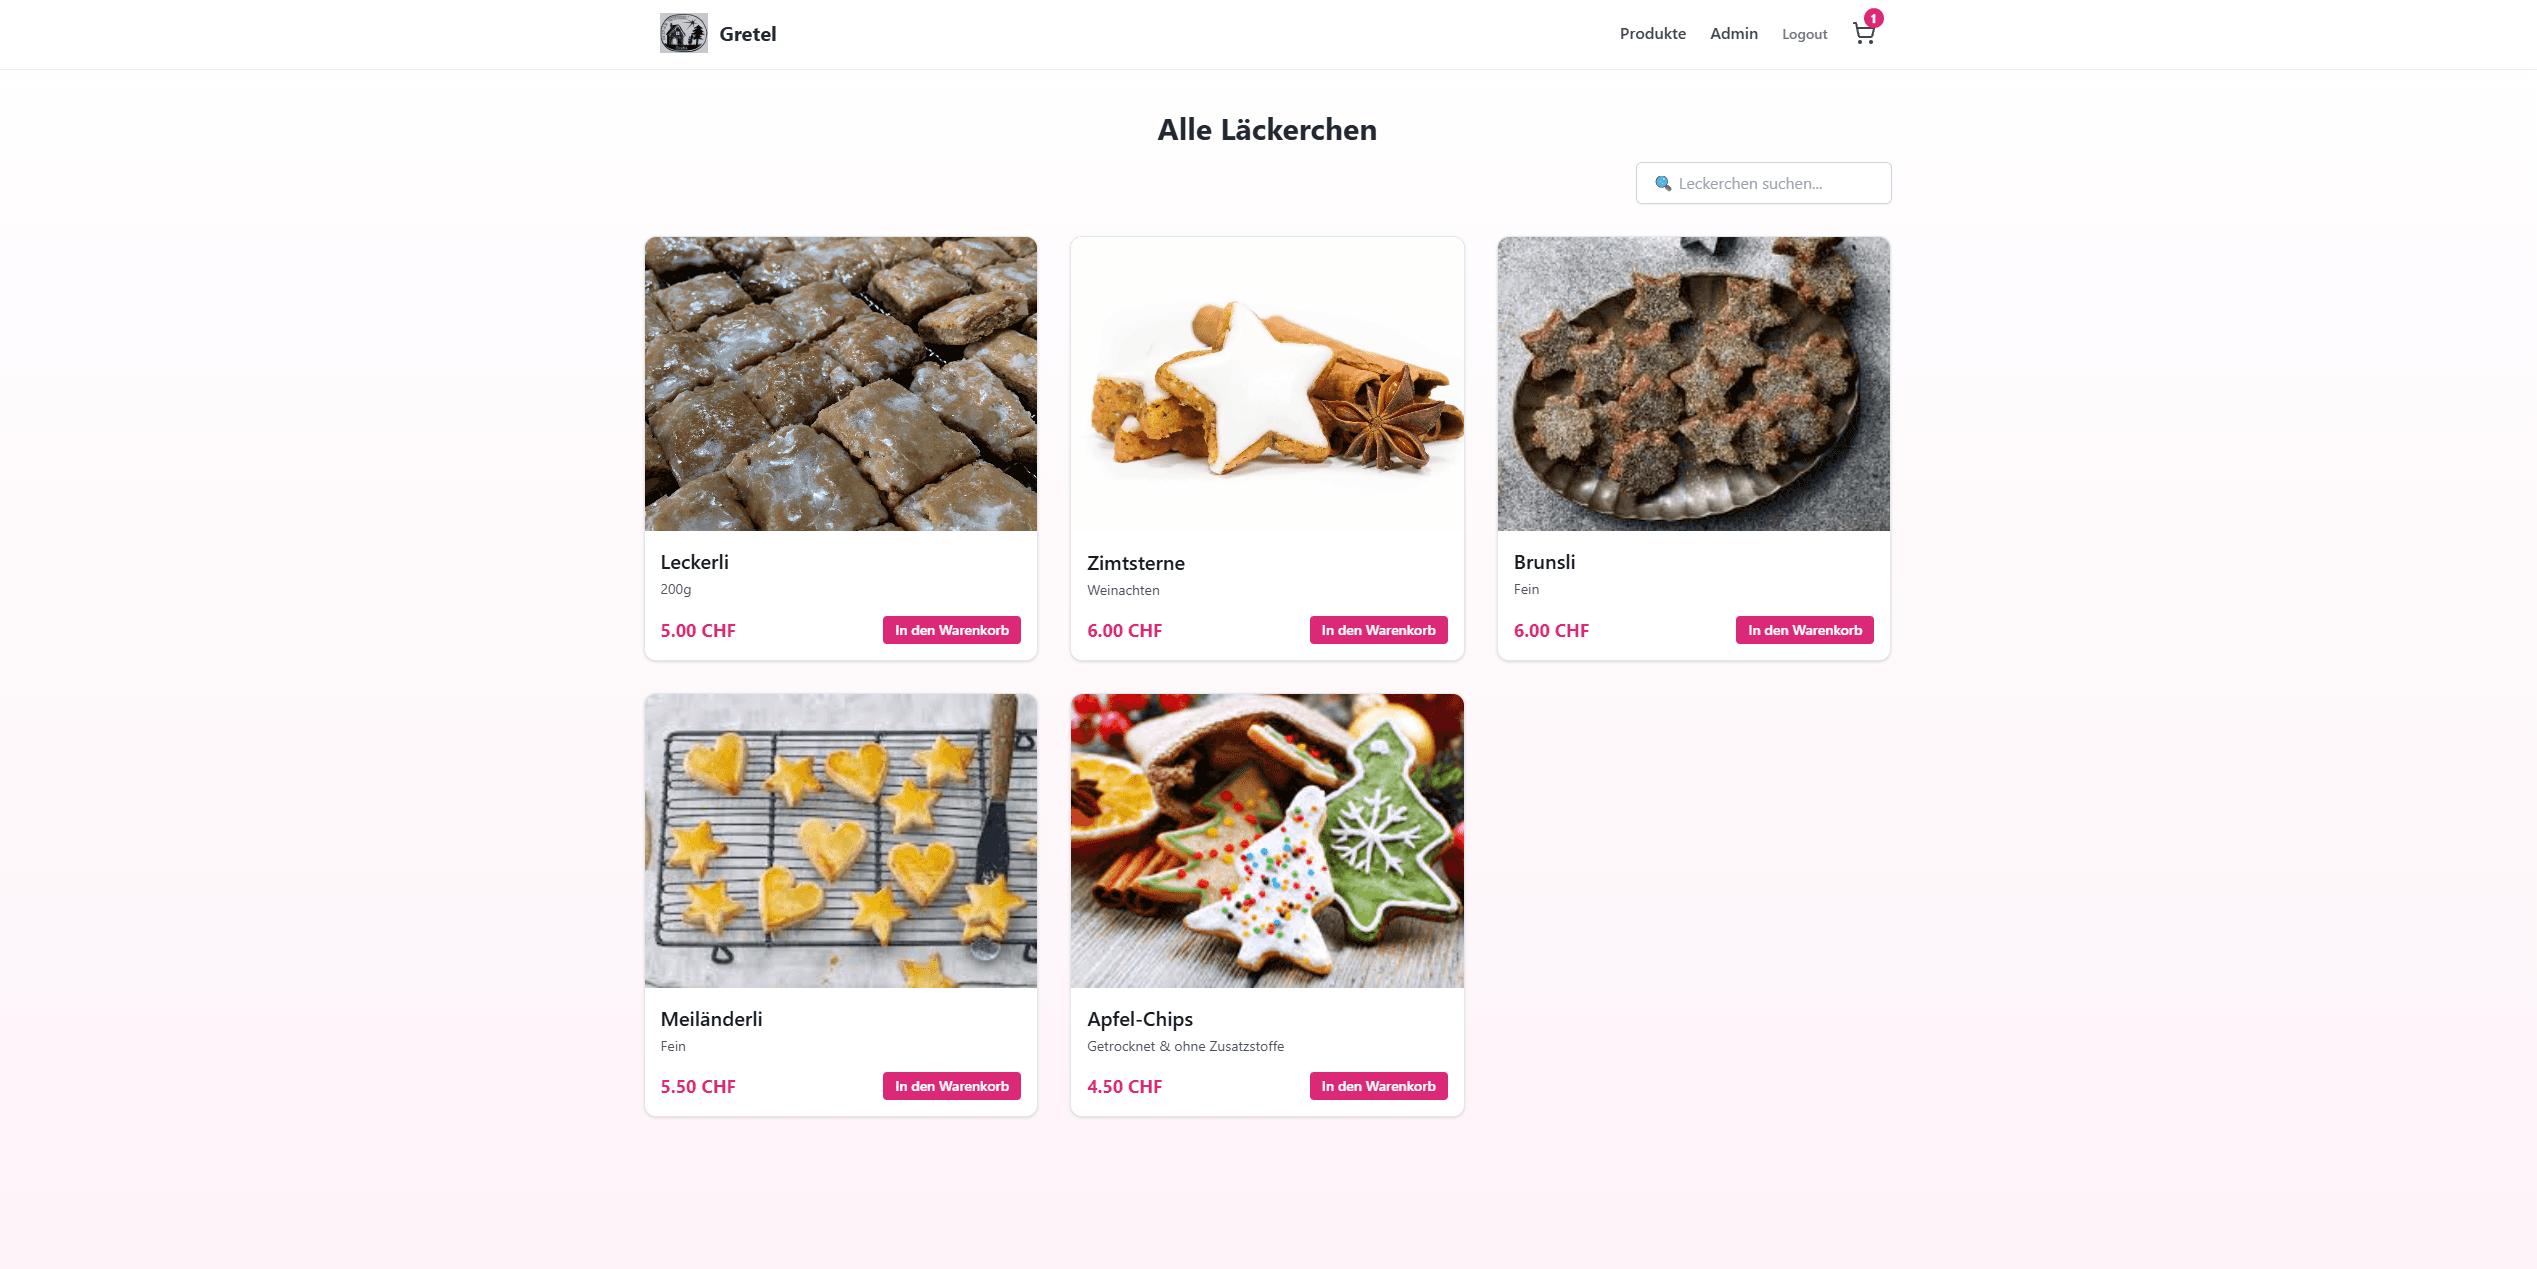Add Brunsli to the Warenkorb

[1804, 630]
